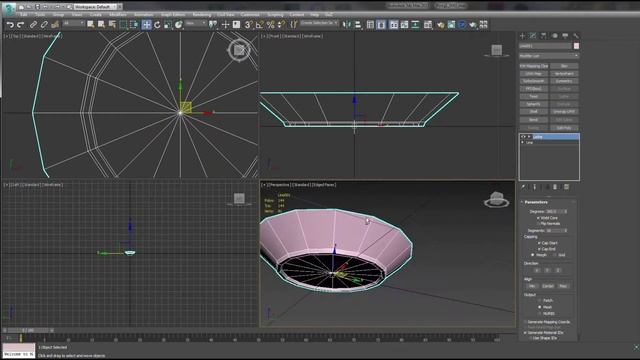Open the named selection sets dropdown
This screenshot has height=360, width=640.
[319, 23]
